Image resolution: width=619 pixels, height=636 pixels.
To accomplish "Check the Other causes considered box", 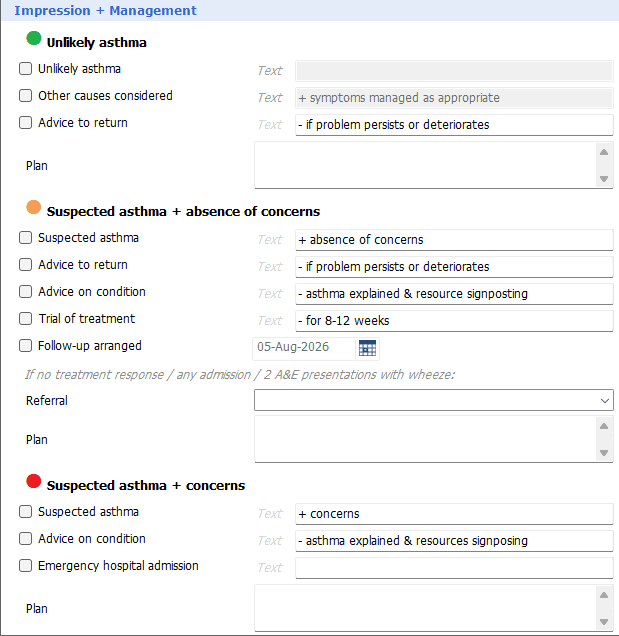I will [26, 96].
